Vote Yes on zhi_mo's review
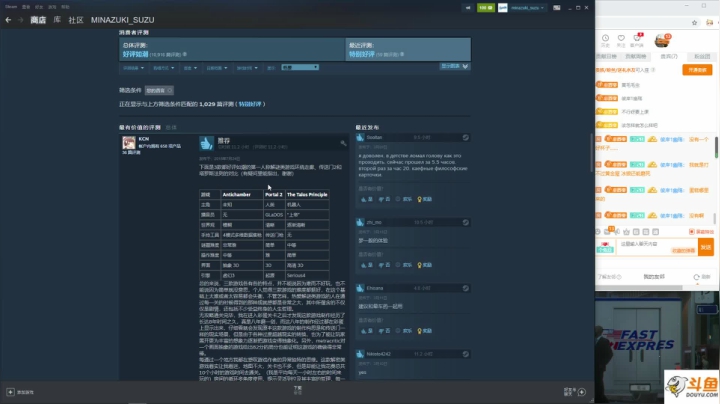 point(366,265)
